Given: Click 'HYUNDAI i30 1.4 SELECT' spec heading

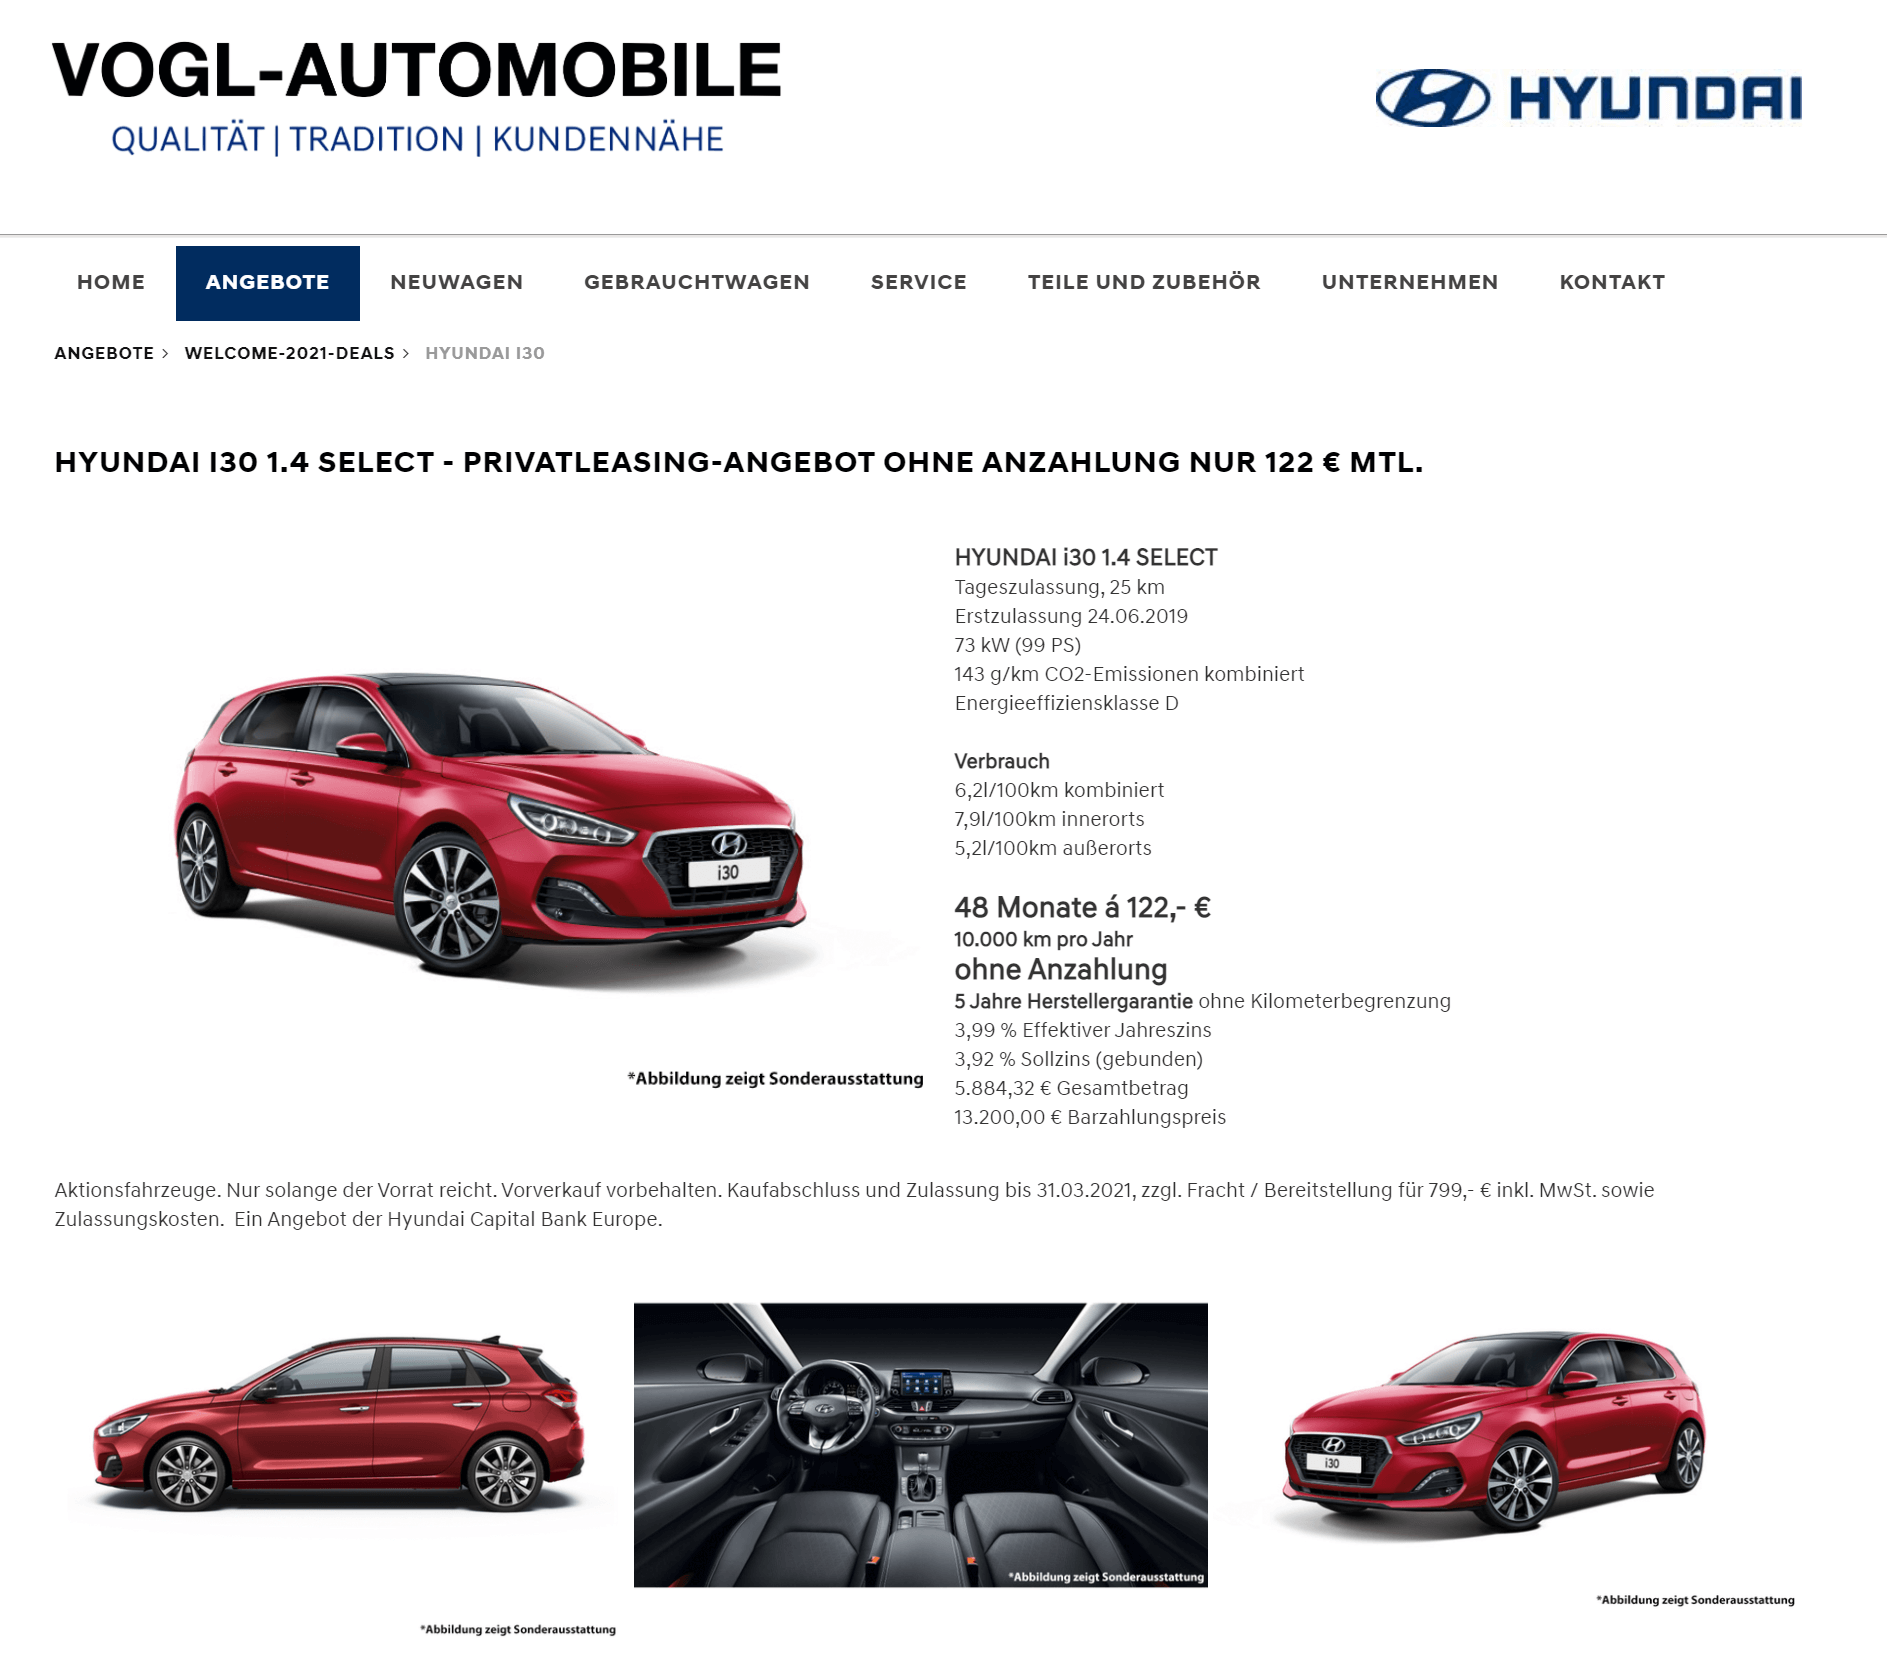Looking at the screenshot, I should [1086, 557].
